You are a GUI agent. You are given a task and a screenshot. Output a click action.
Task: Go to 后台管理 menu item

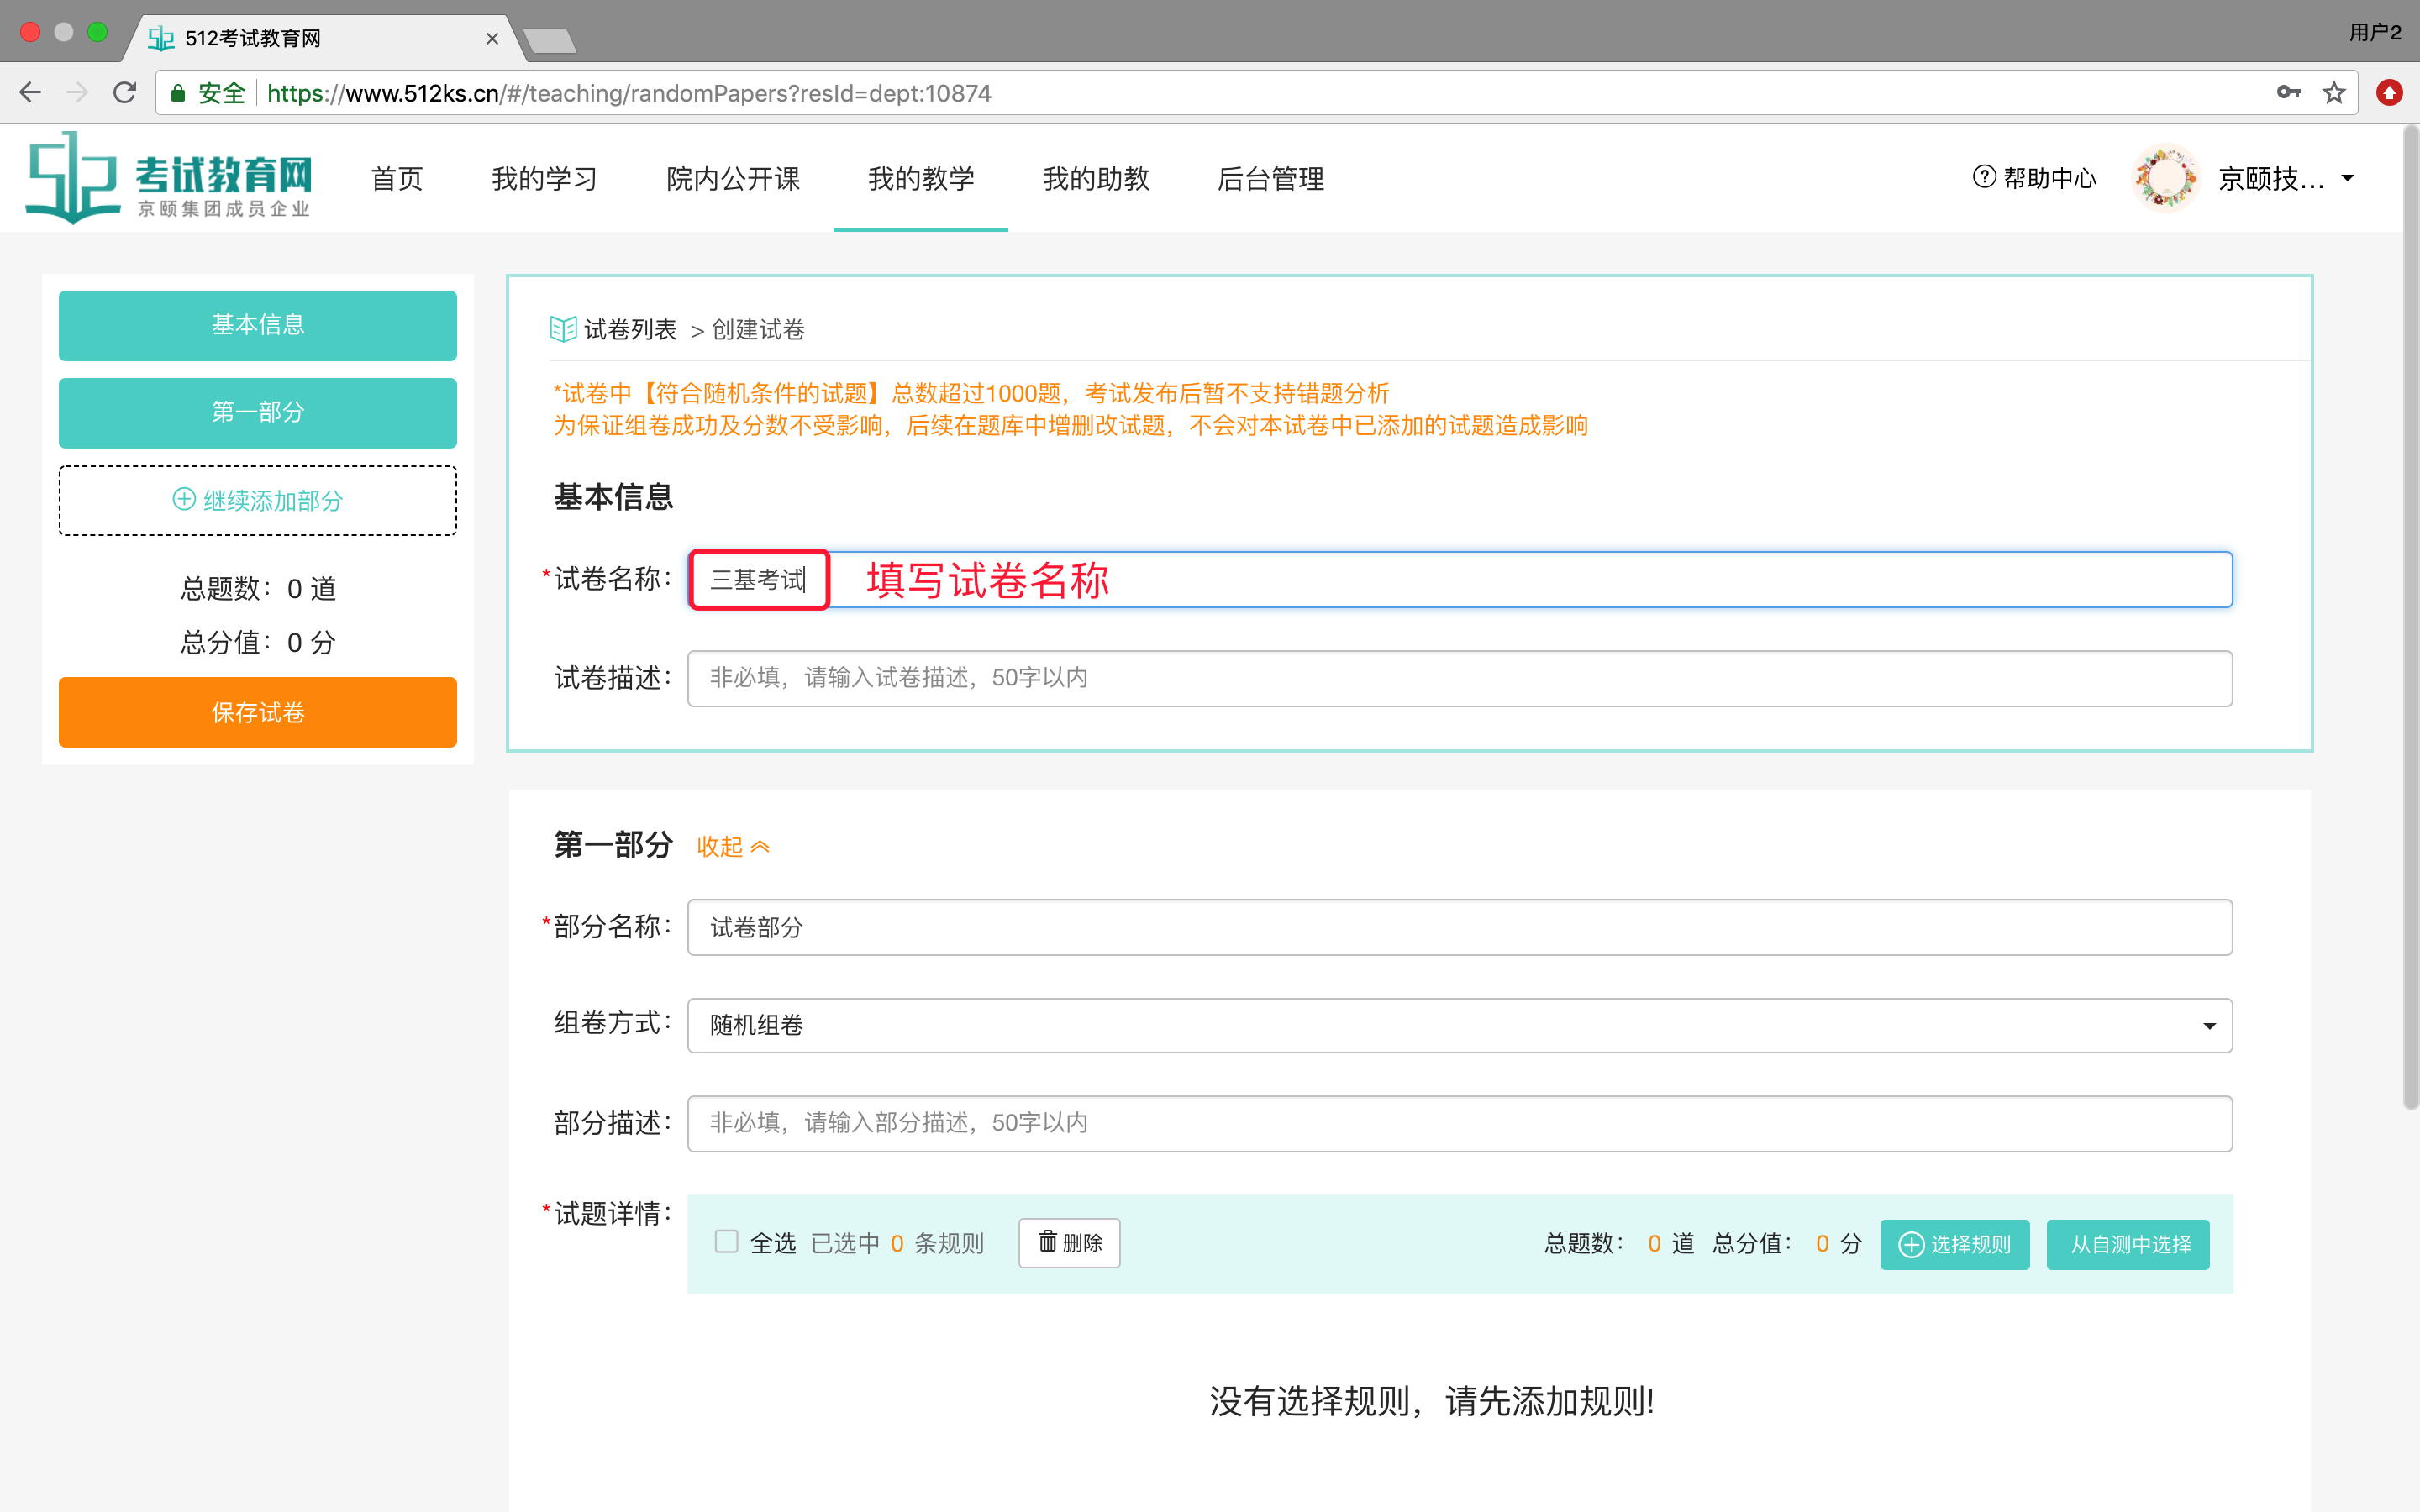click(x=1270, y=179)
